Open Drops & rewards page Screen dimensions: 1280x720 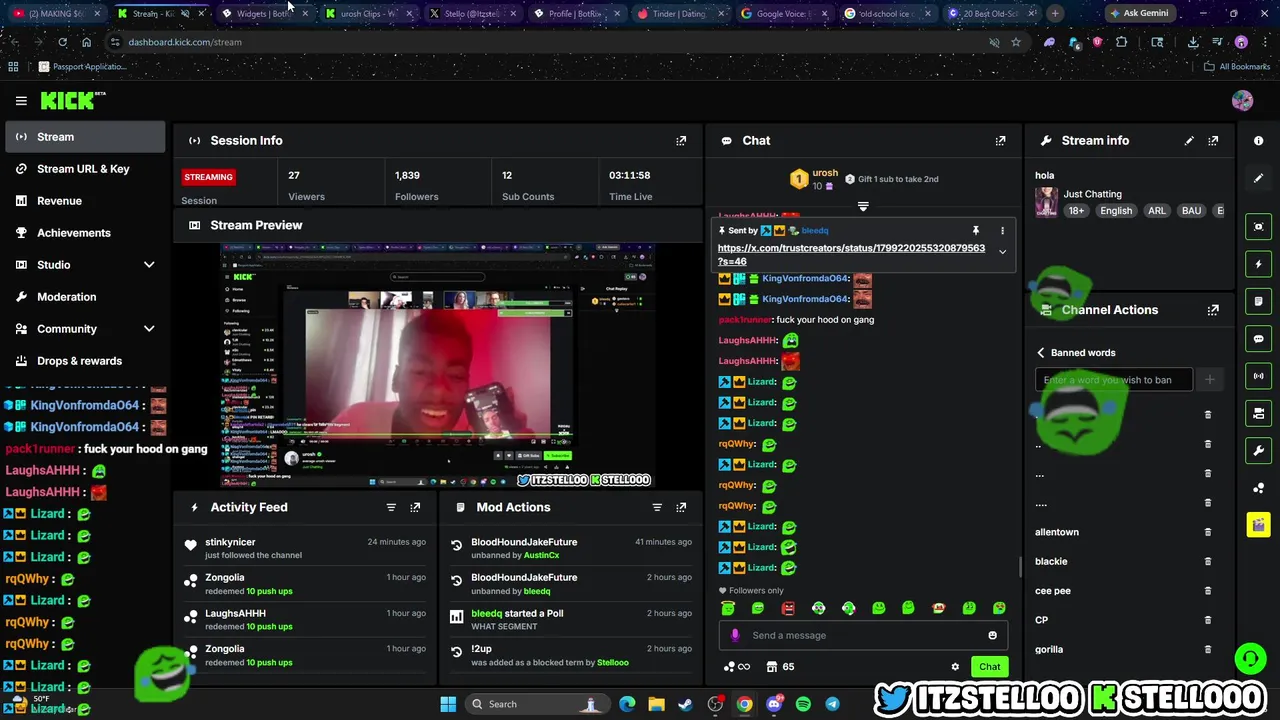[85, 361]
